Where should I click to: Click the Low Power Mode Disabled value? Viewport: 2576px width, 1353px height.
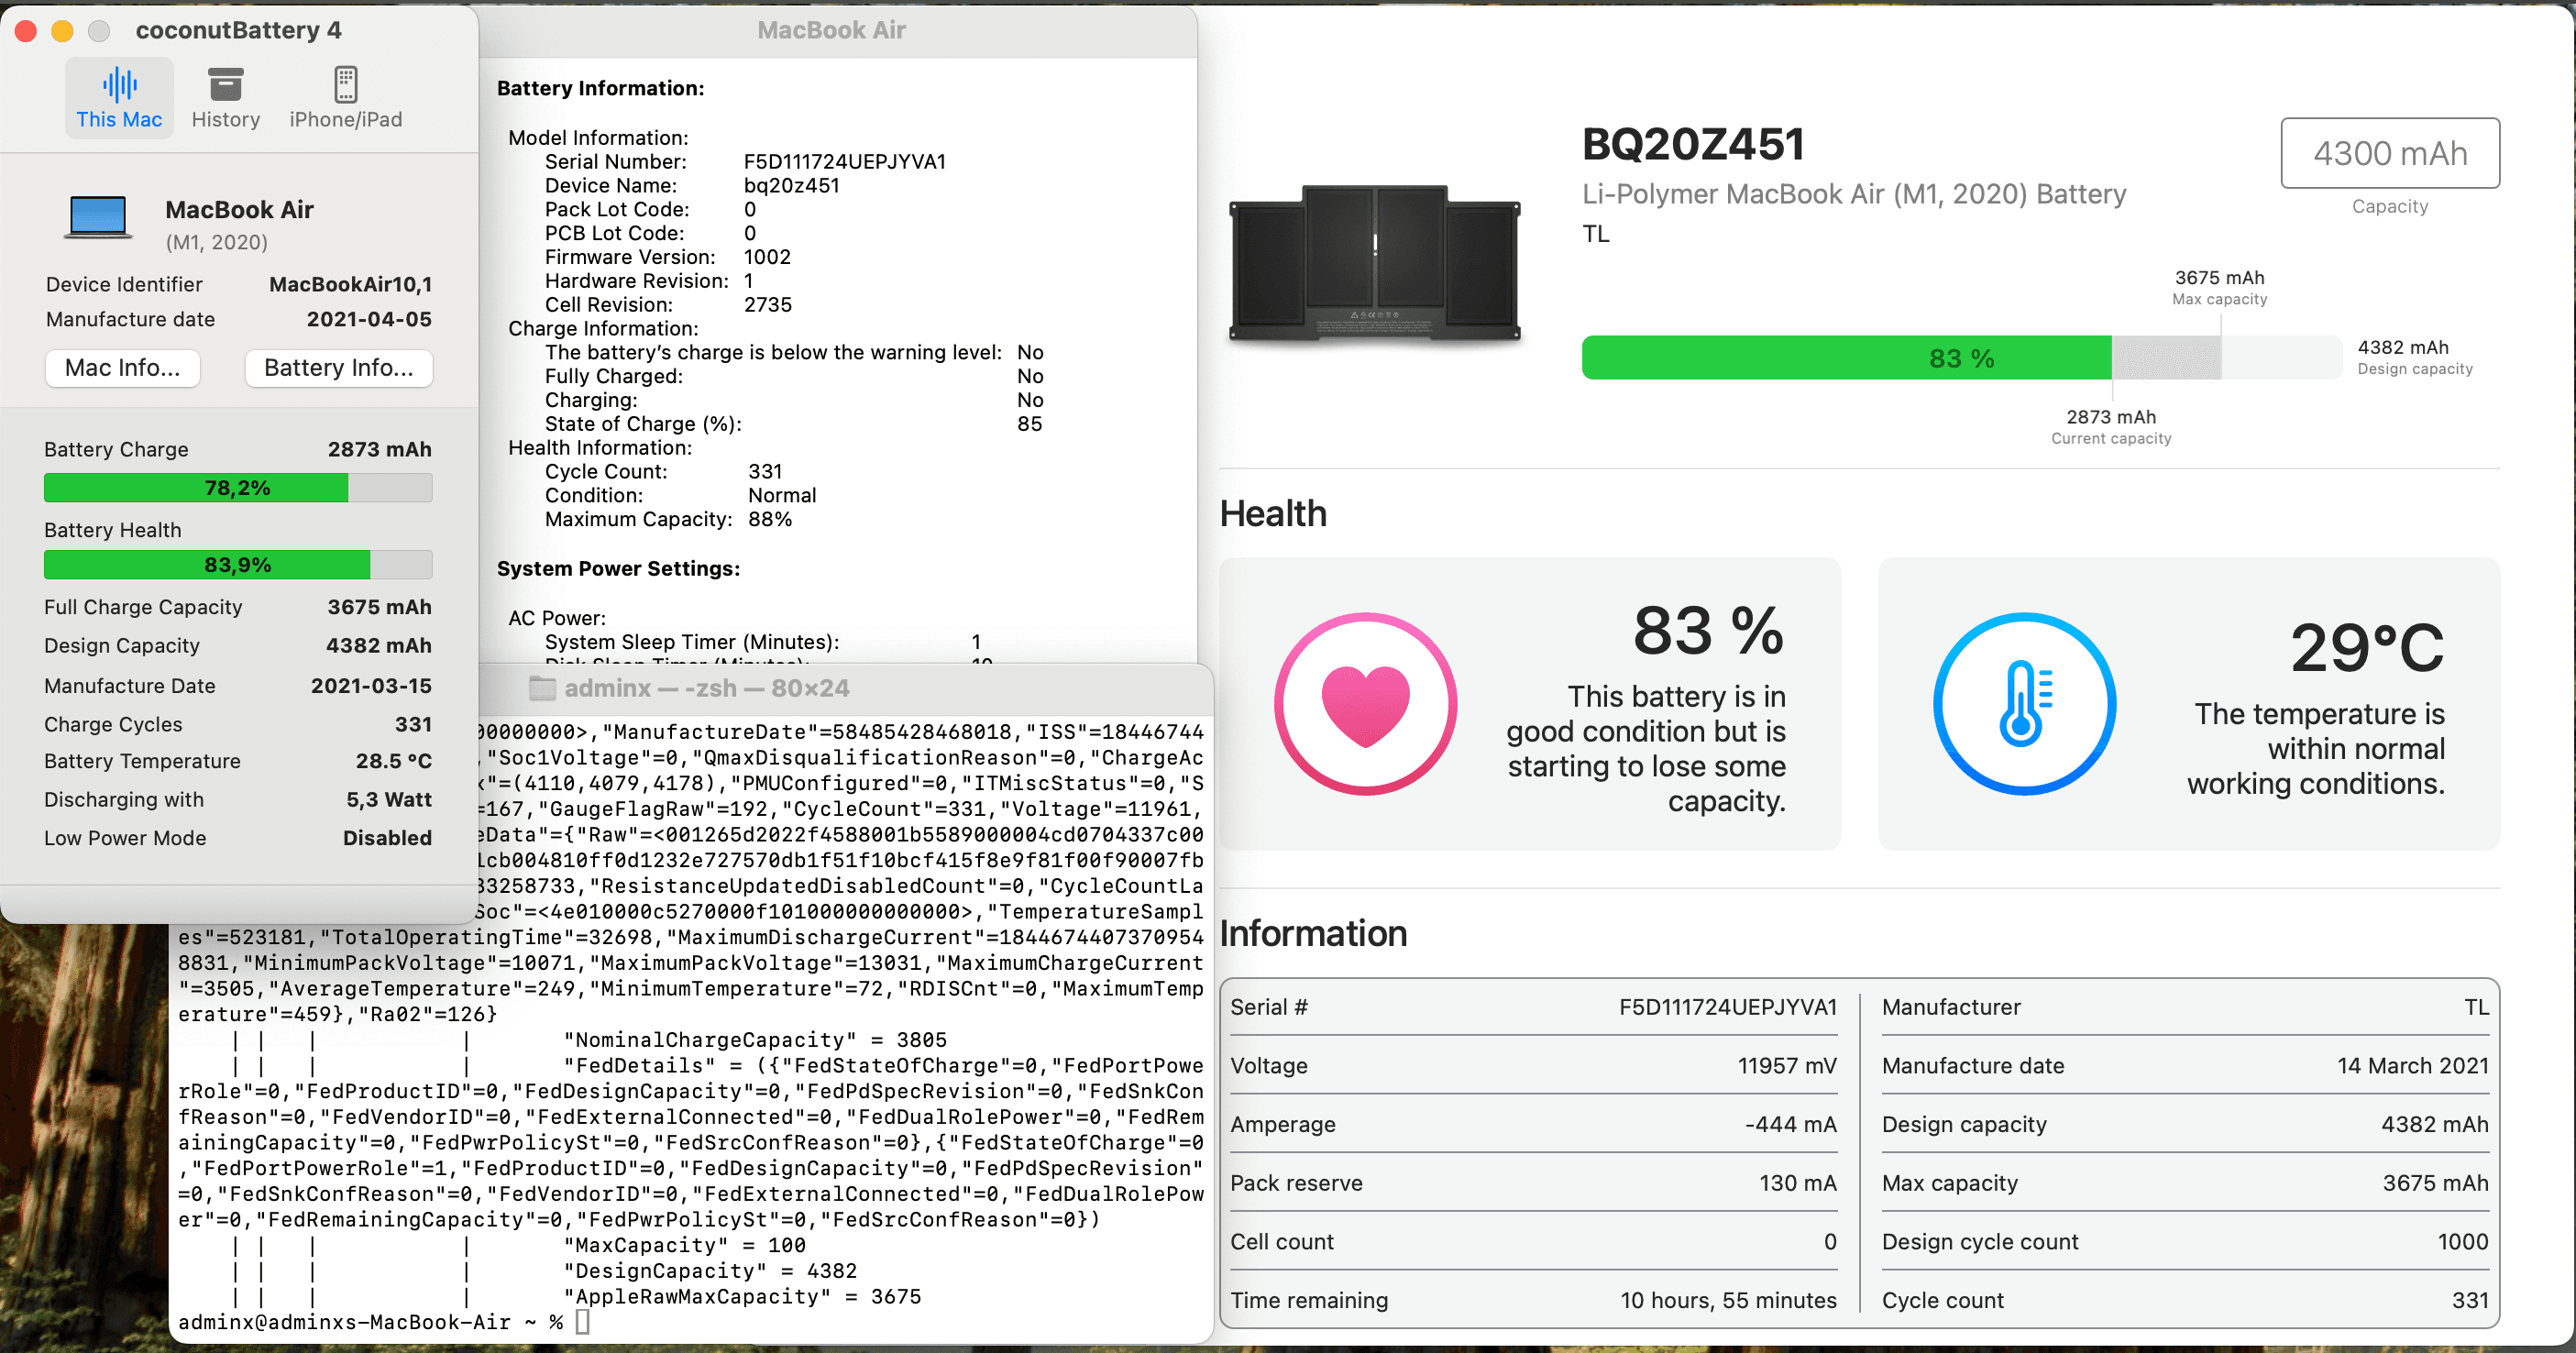tap(387, 838)
